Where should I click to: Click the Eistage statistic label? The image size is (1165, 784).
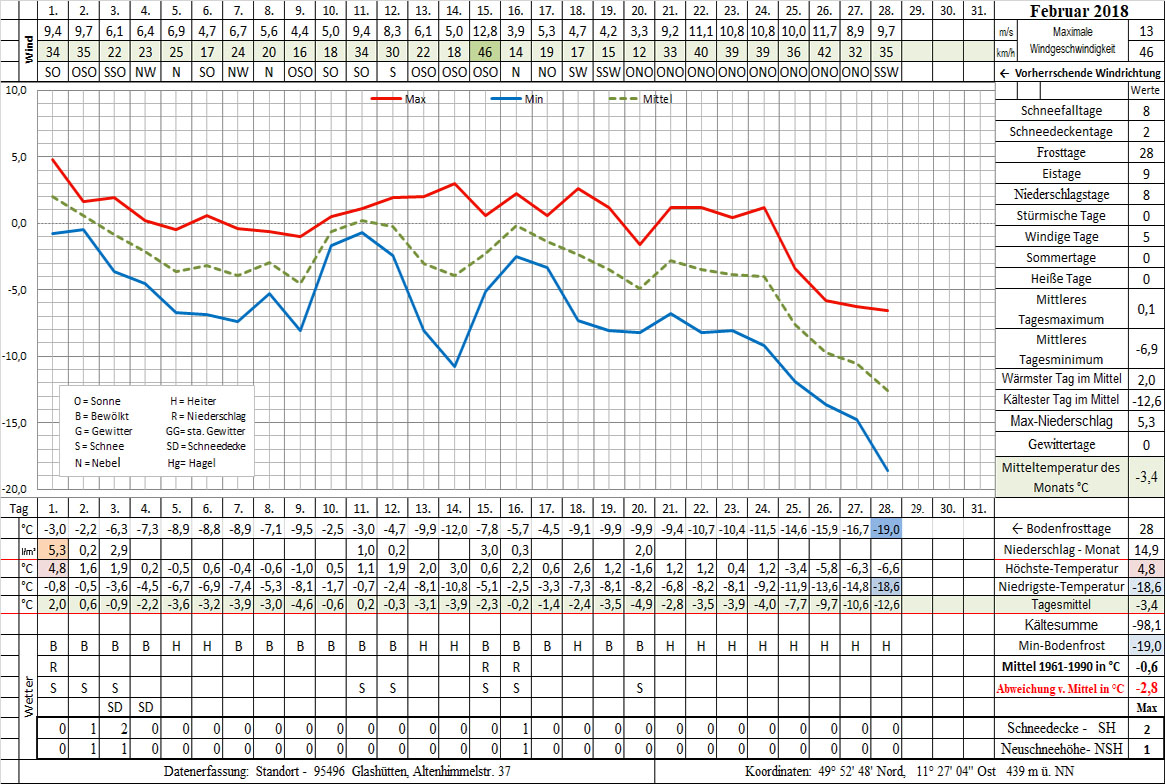point(1060,173)
